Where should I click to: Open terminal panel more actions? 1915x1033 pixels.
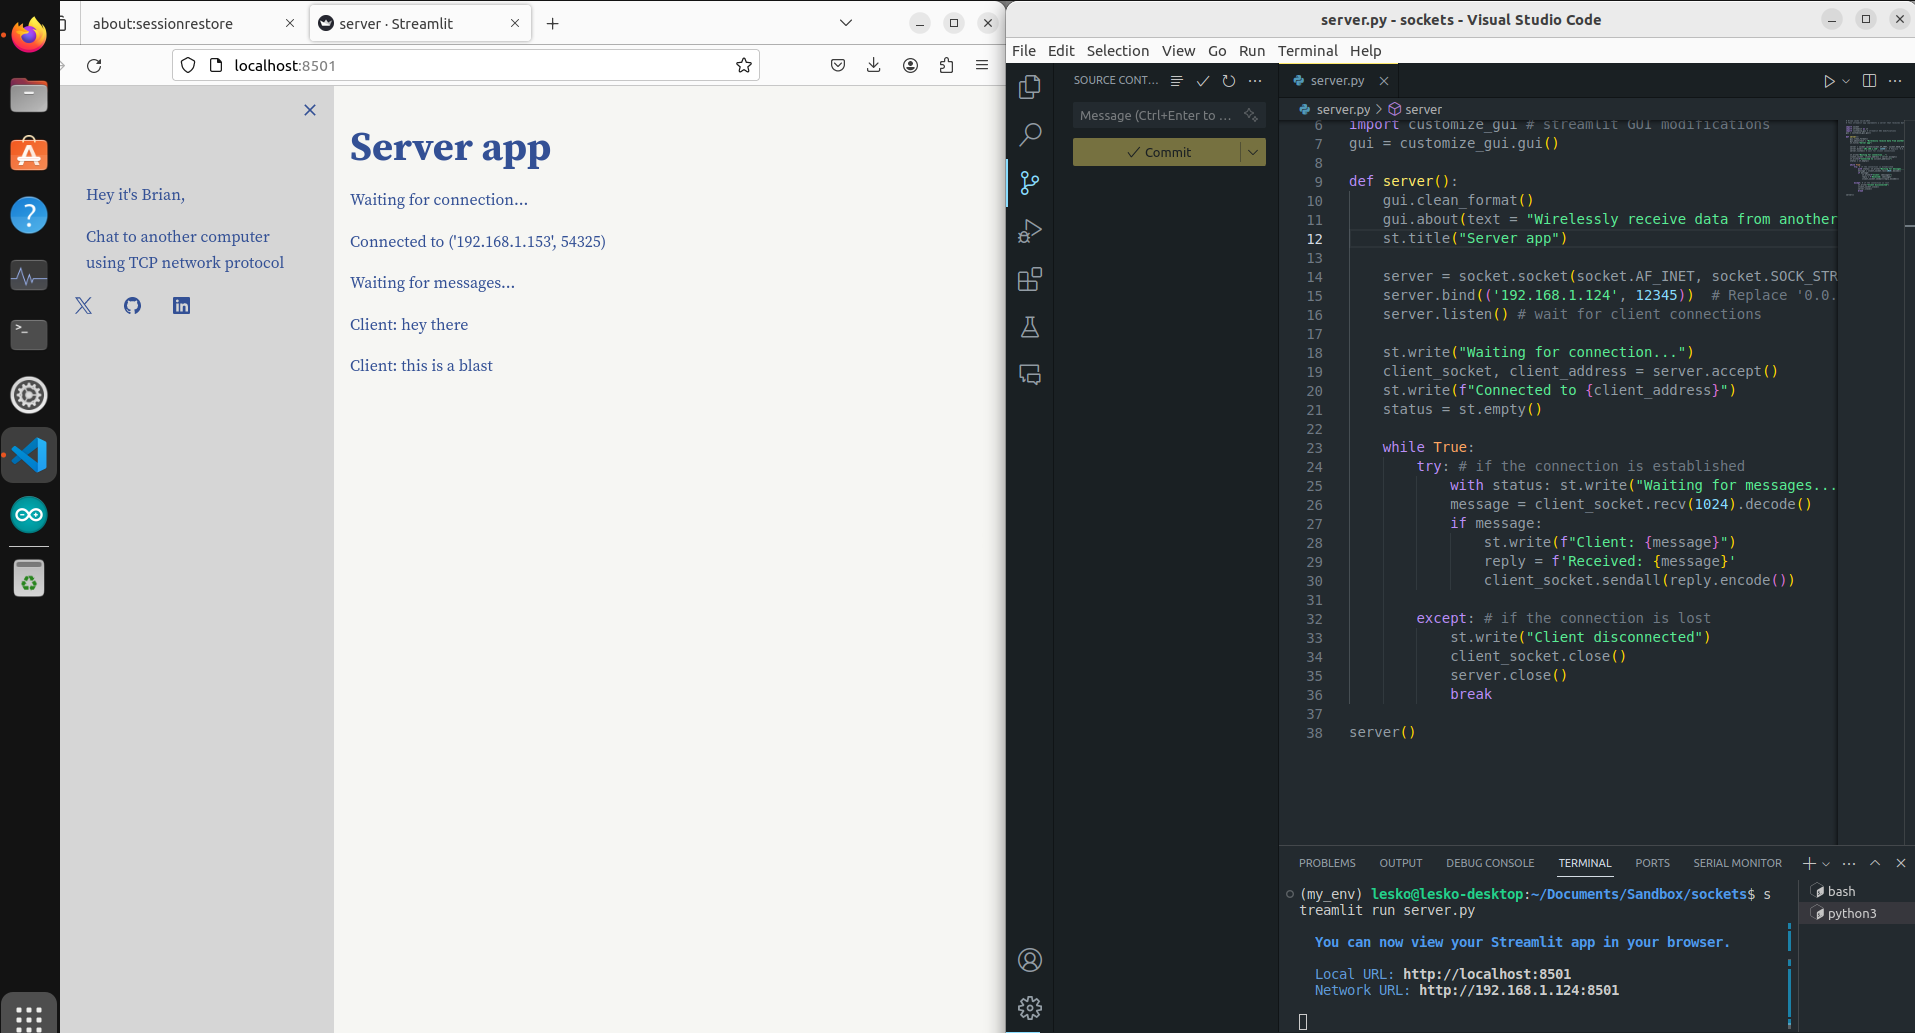(1849, 864)
